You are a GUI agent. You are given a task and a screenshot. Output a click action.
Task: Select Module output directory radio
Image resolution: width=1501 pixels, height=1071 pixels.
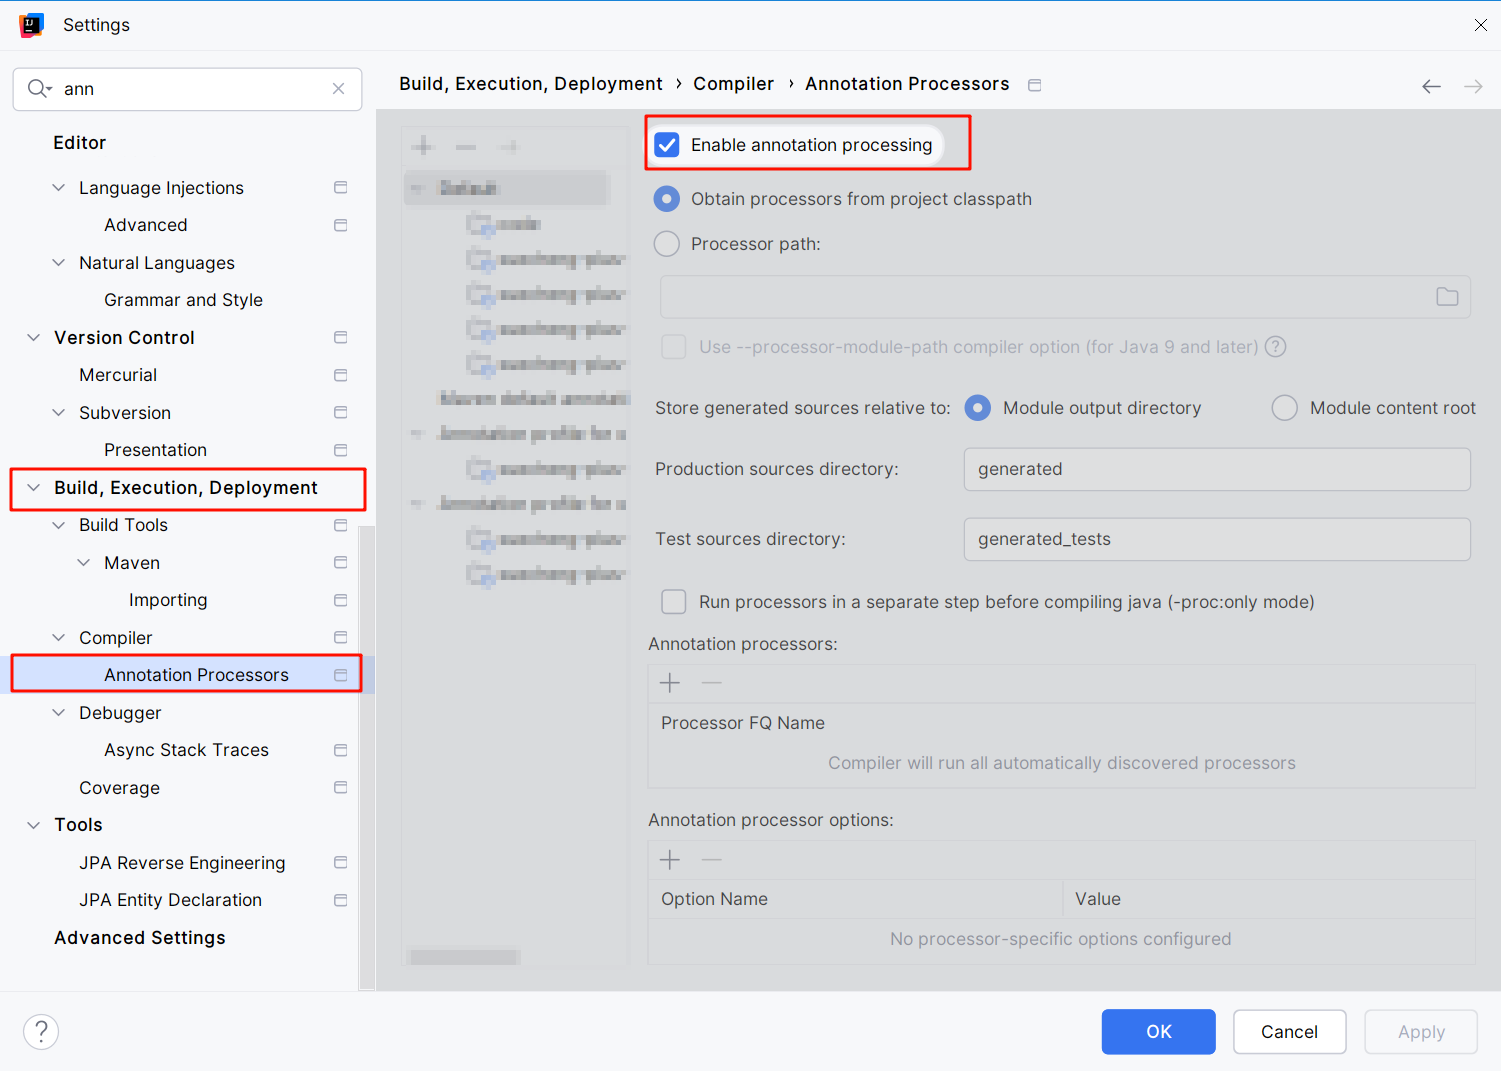[978, 408]
